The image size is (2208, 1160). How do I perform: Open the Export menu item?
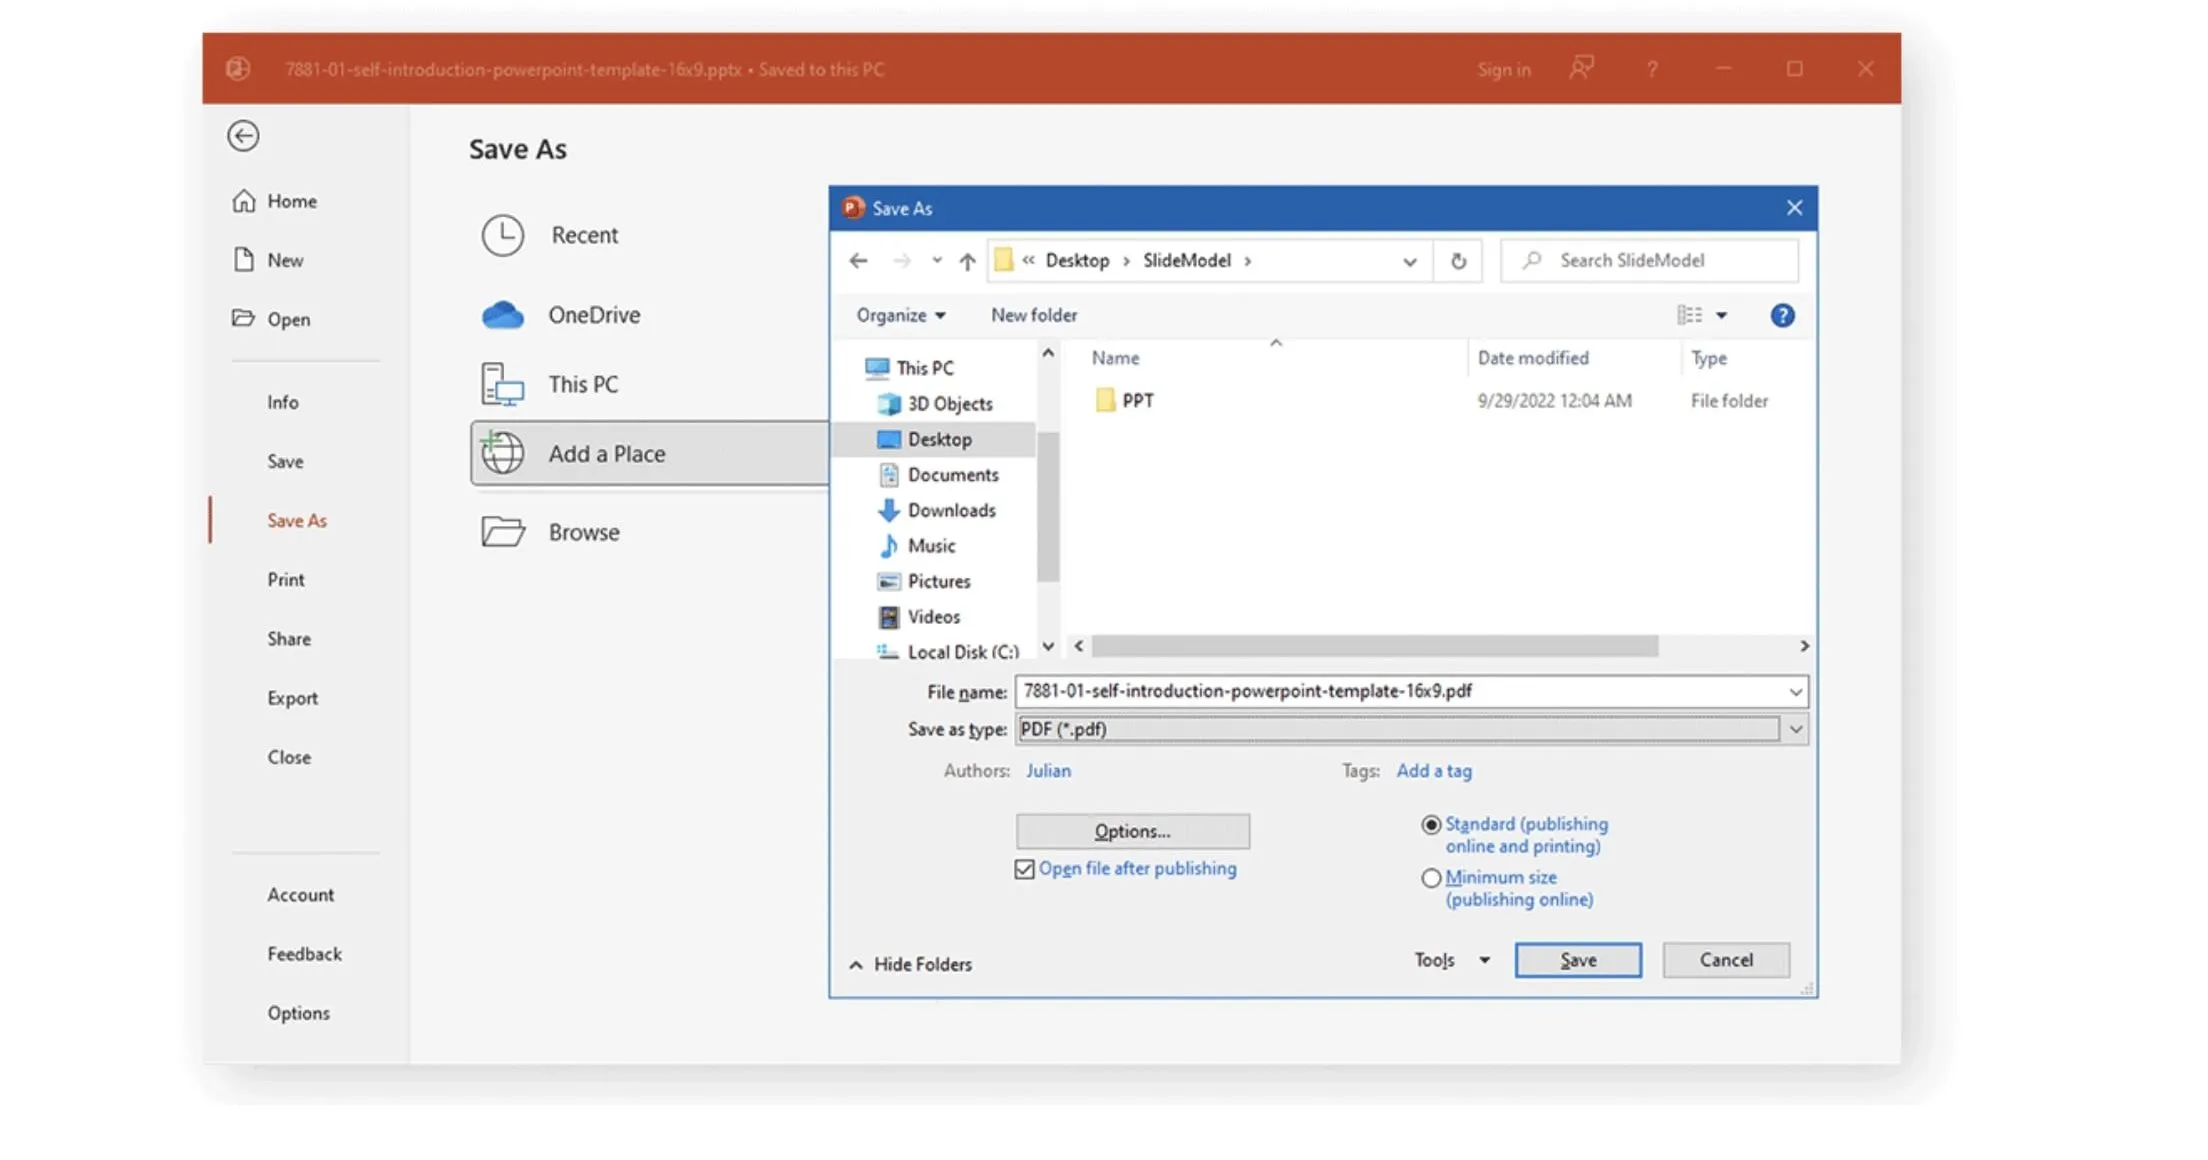coord(292,698)
